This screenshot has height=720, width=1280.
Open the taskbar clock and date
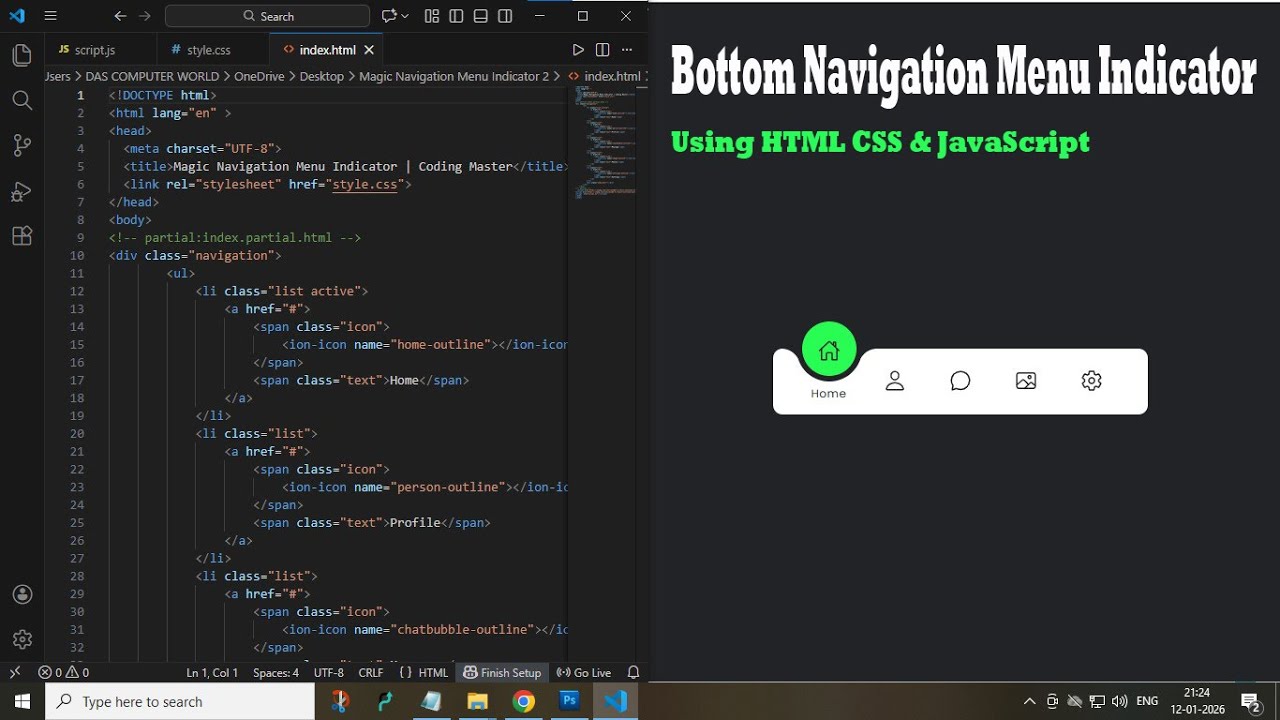click(x=1197, y=701)
